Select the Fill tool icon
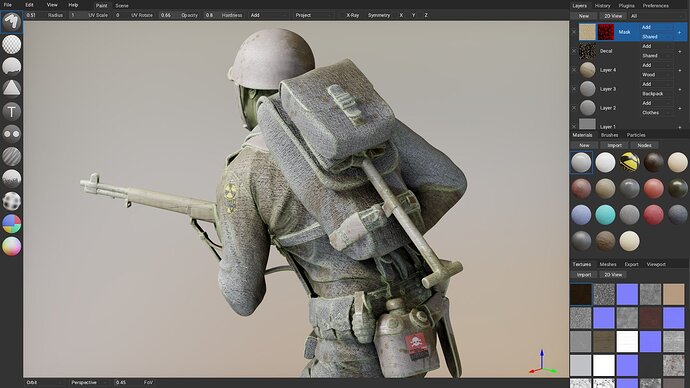The height and width of the screenshot is (388, 690). point(11,66)
